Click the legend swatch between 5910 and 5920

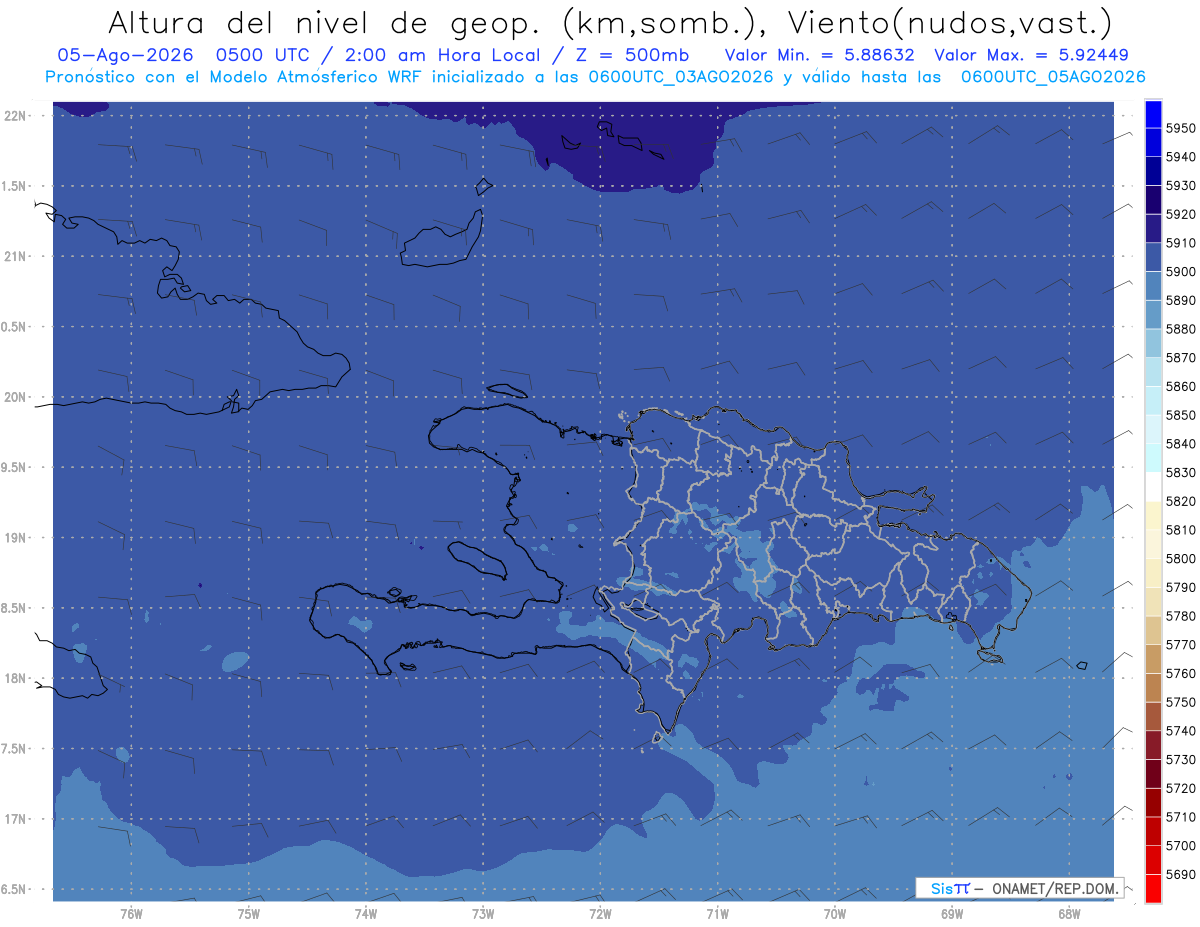(1153, 228)
